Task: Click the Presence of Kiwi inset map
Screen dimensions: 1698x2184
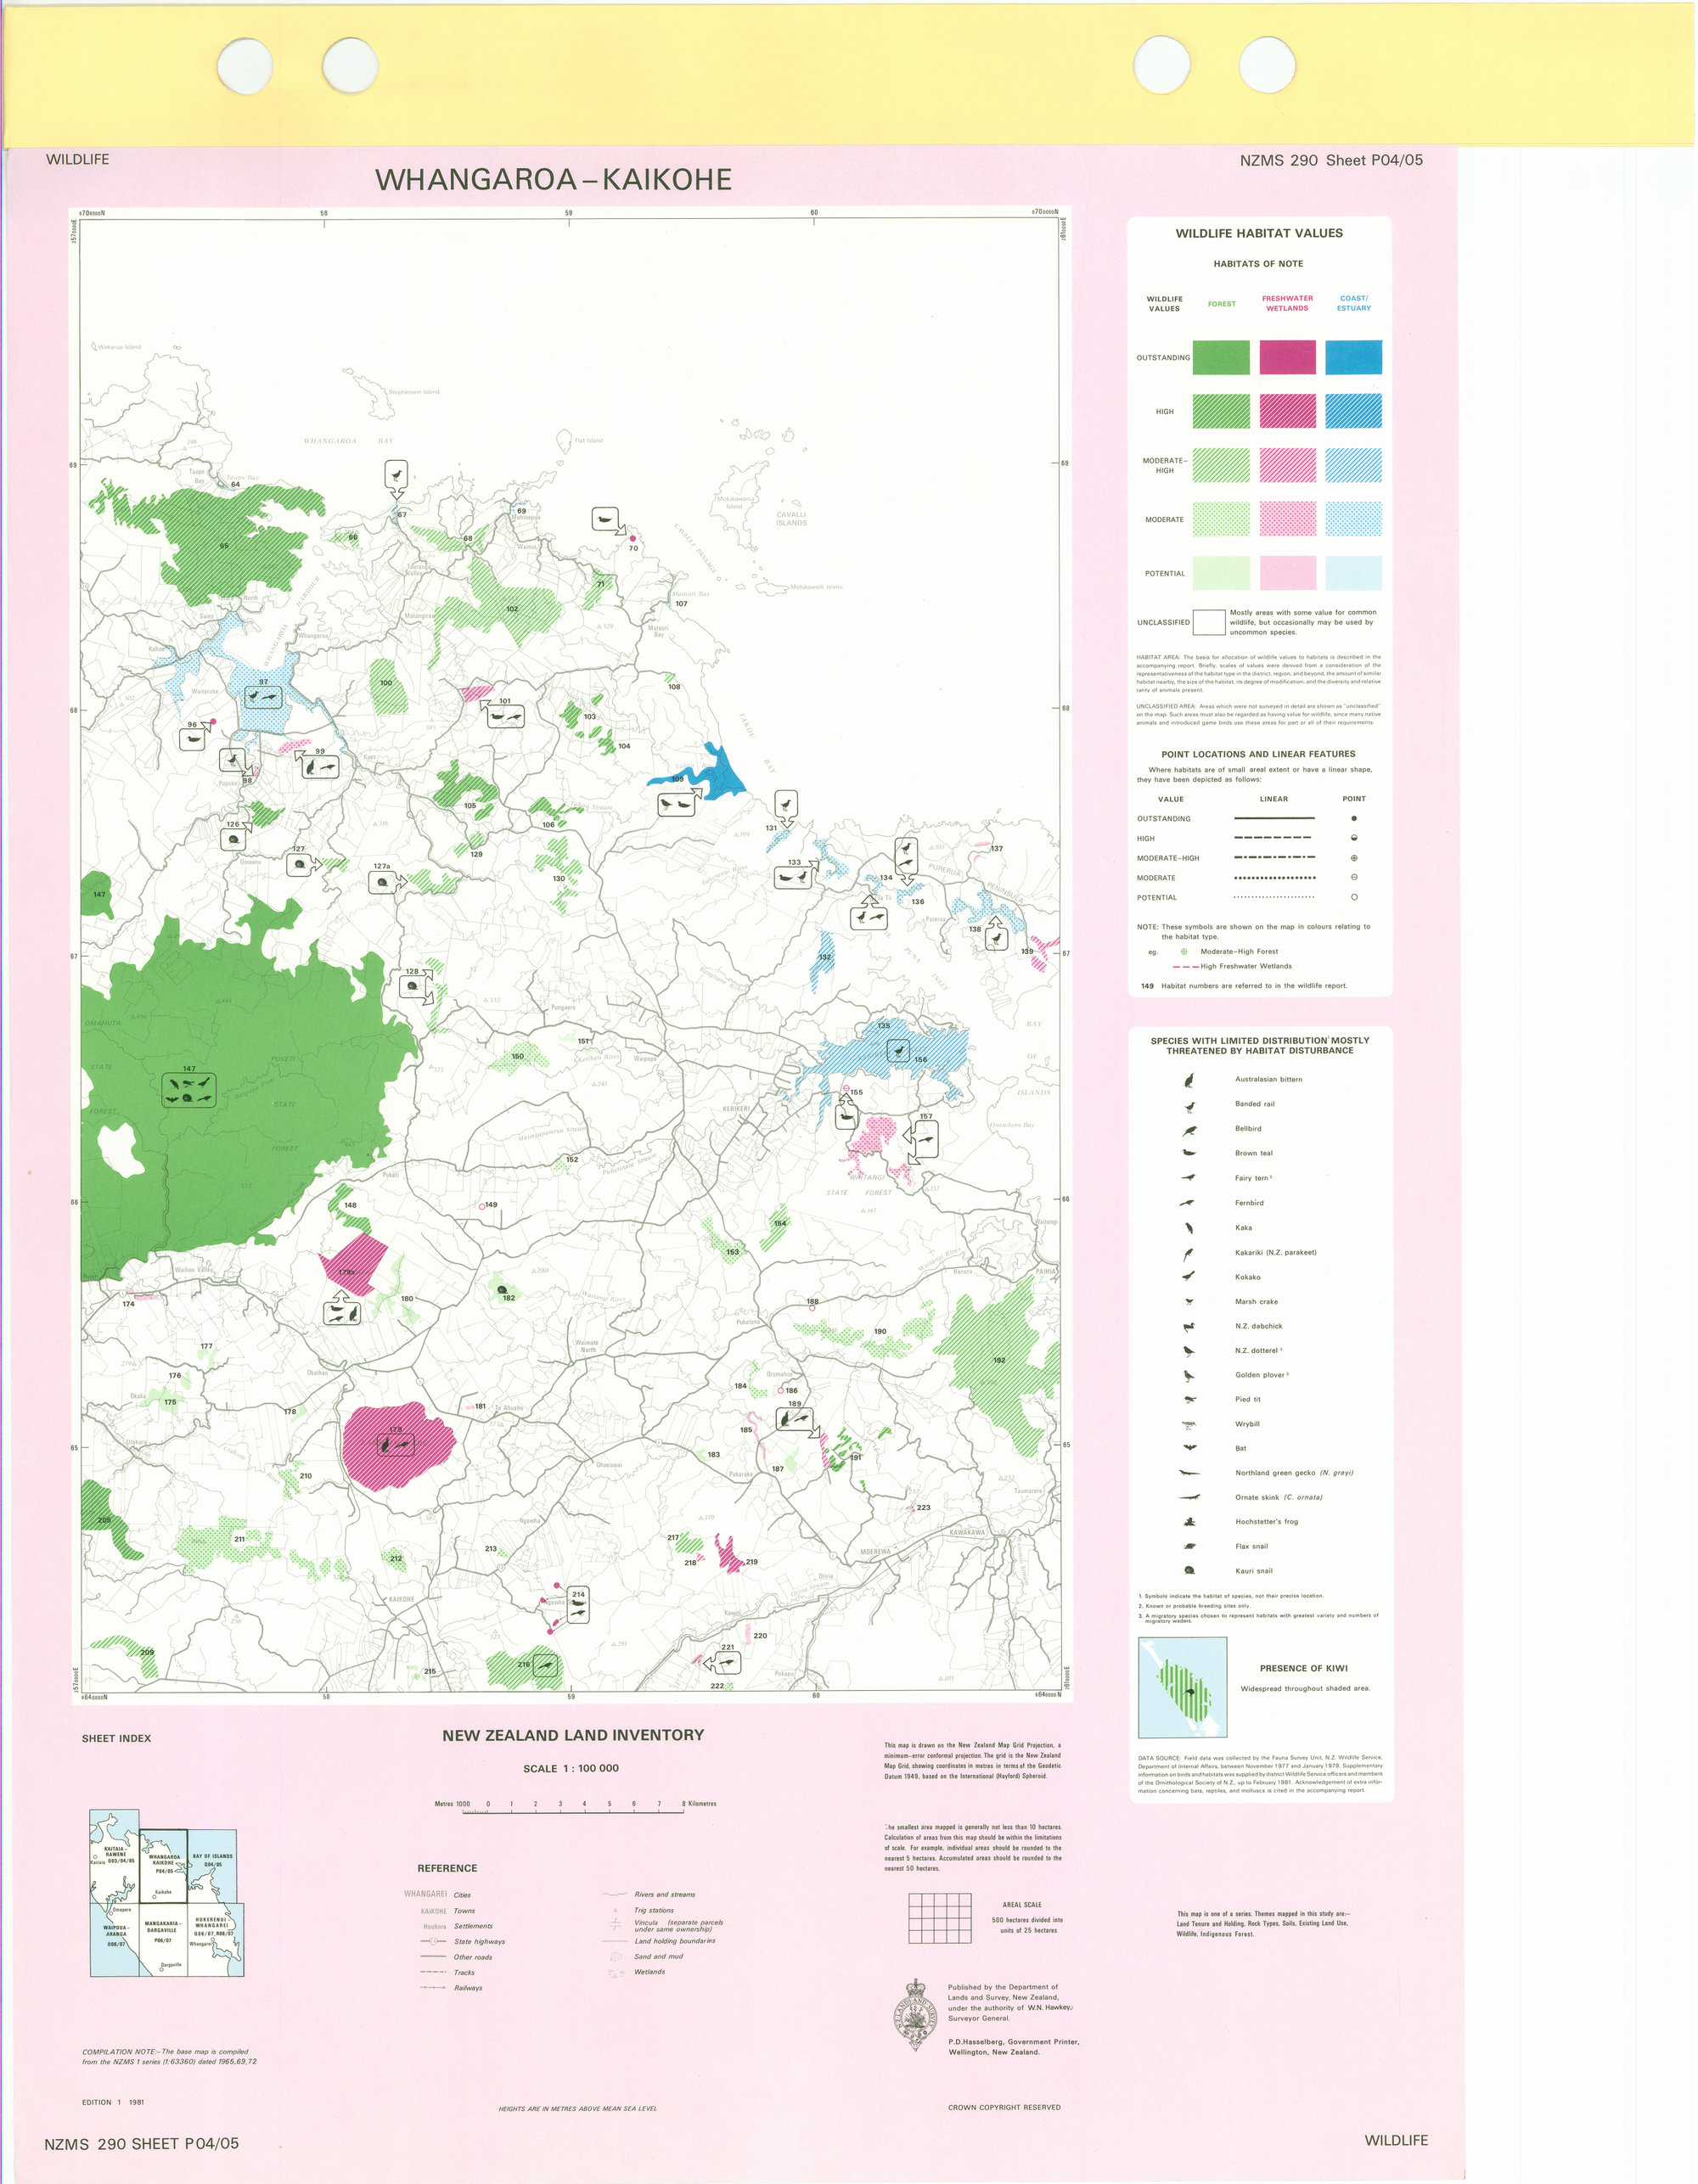Action: tap(1184, 1689)
